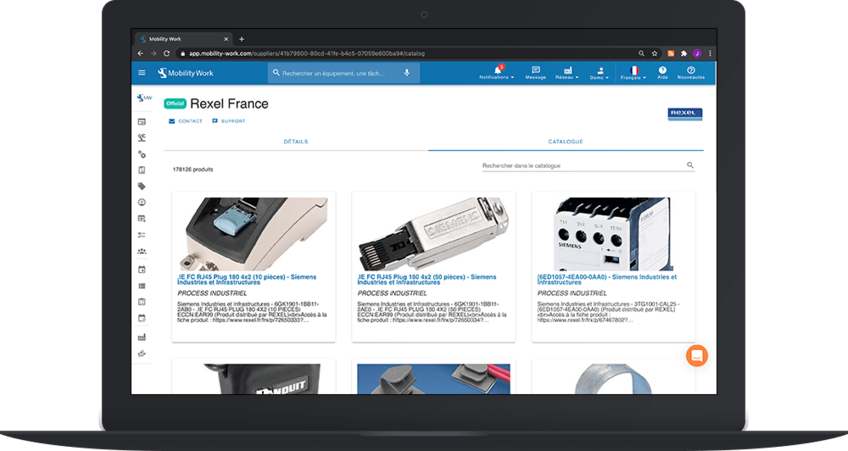848x451 pixels.
Task: Expand the Notifications dropdown
Action: tap(496, 73)
